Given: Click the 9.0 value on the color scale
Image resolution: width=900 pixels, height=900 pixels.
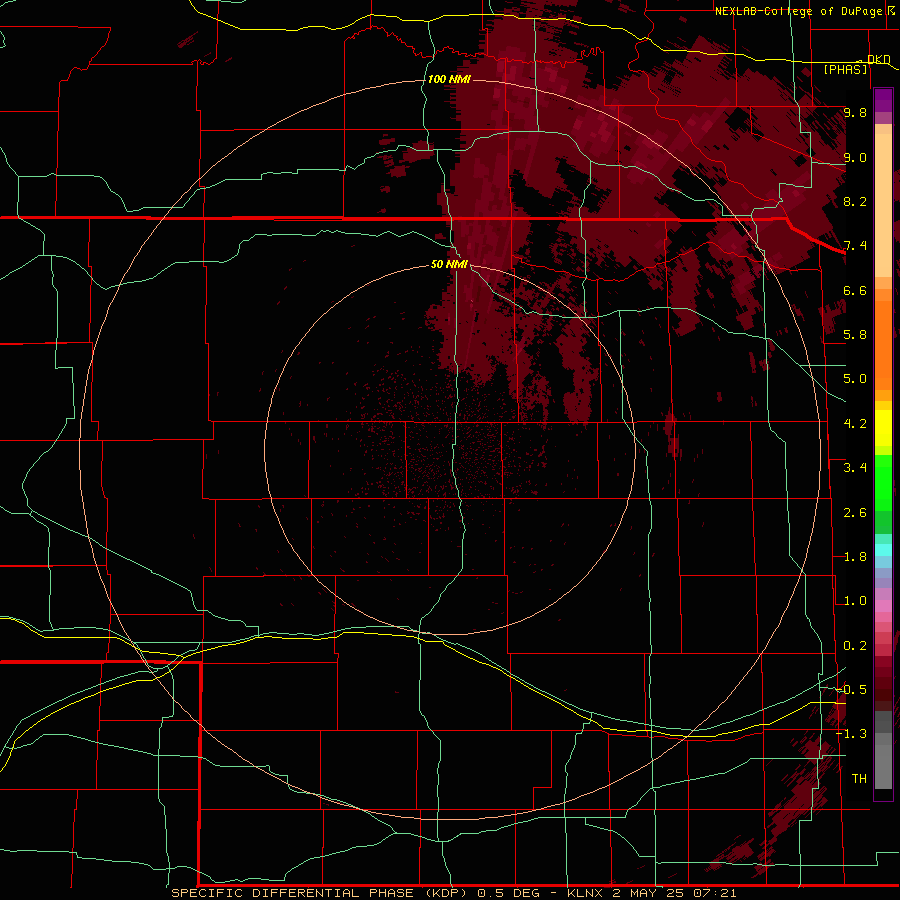Looking at the screenshot, I should pyautogui.click(x=855, y=157).
